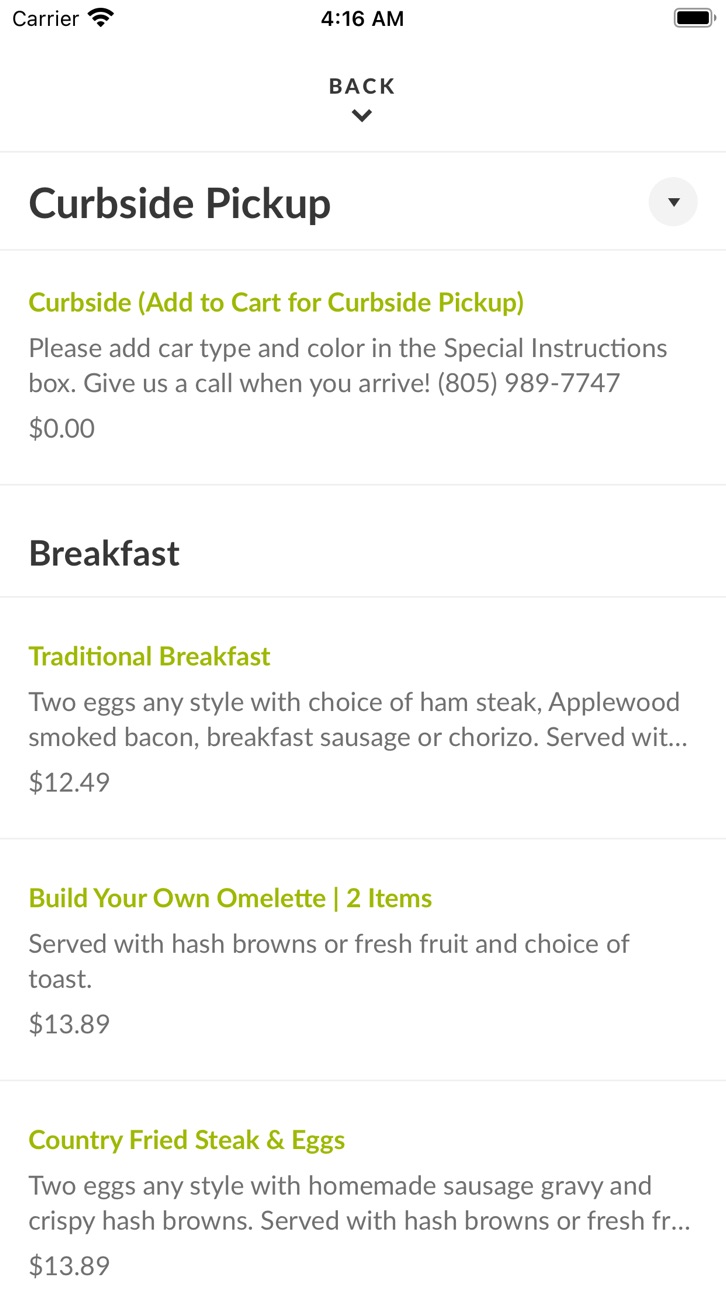Screen dimensions: 726x1290
Task: Select Curbside (Add to Cart for Curbside Pickup)
Action: (x=276, y=302)
